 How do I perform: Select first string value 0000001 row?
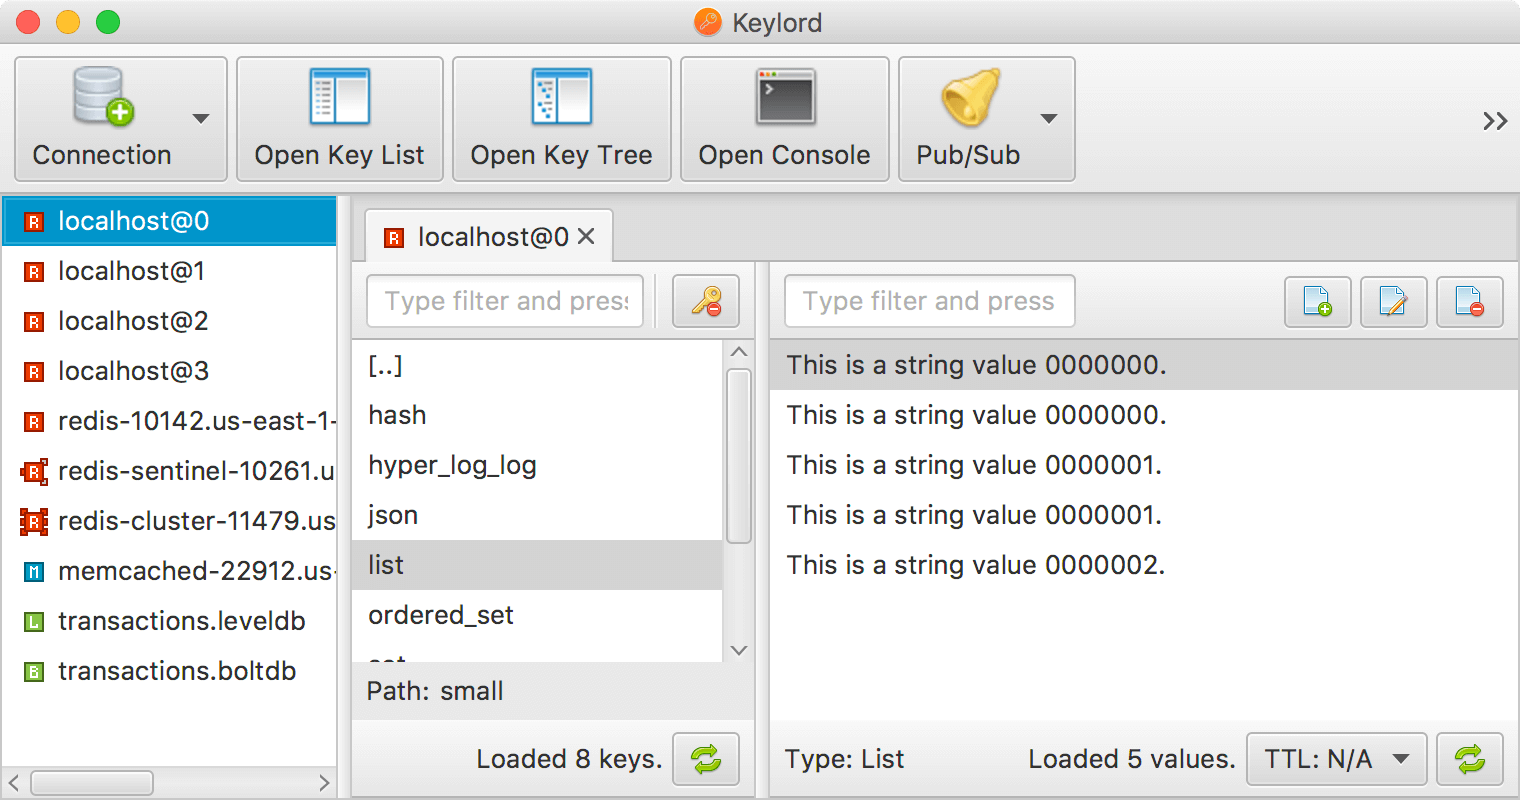pyautogui.click(x=1144, y=465)
